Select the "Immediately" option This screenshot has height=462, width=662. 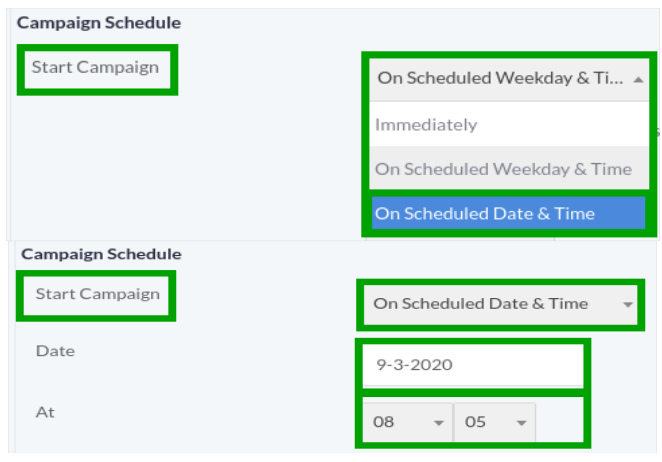426,125
